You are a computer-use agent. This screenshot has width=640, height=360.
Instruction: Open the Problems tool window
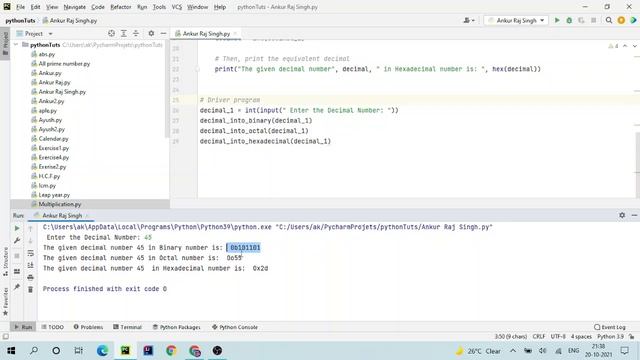[88, 327]
